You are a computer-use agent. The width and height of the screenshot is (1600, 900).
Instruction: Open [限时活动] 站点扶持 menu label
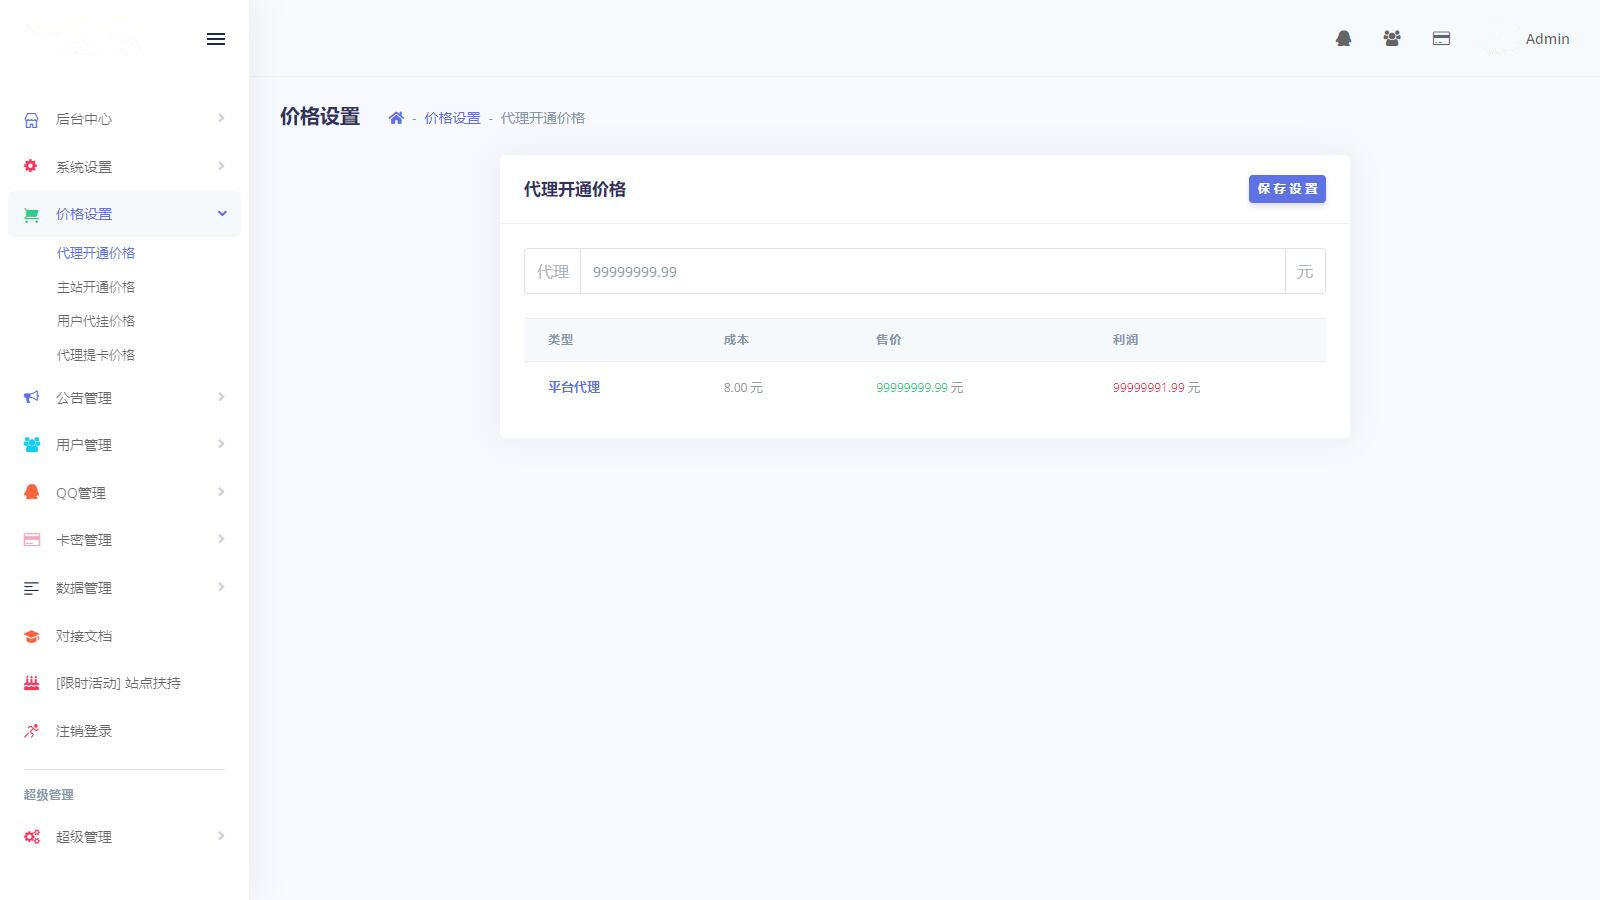tap(118, 683)
